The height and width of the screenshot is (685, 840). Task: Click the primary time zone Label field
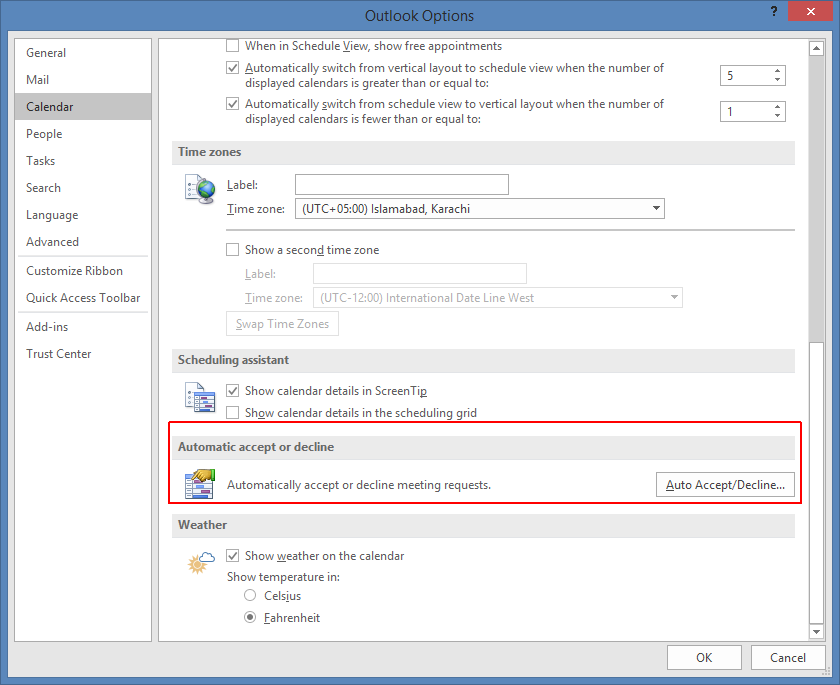402,184
